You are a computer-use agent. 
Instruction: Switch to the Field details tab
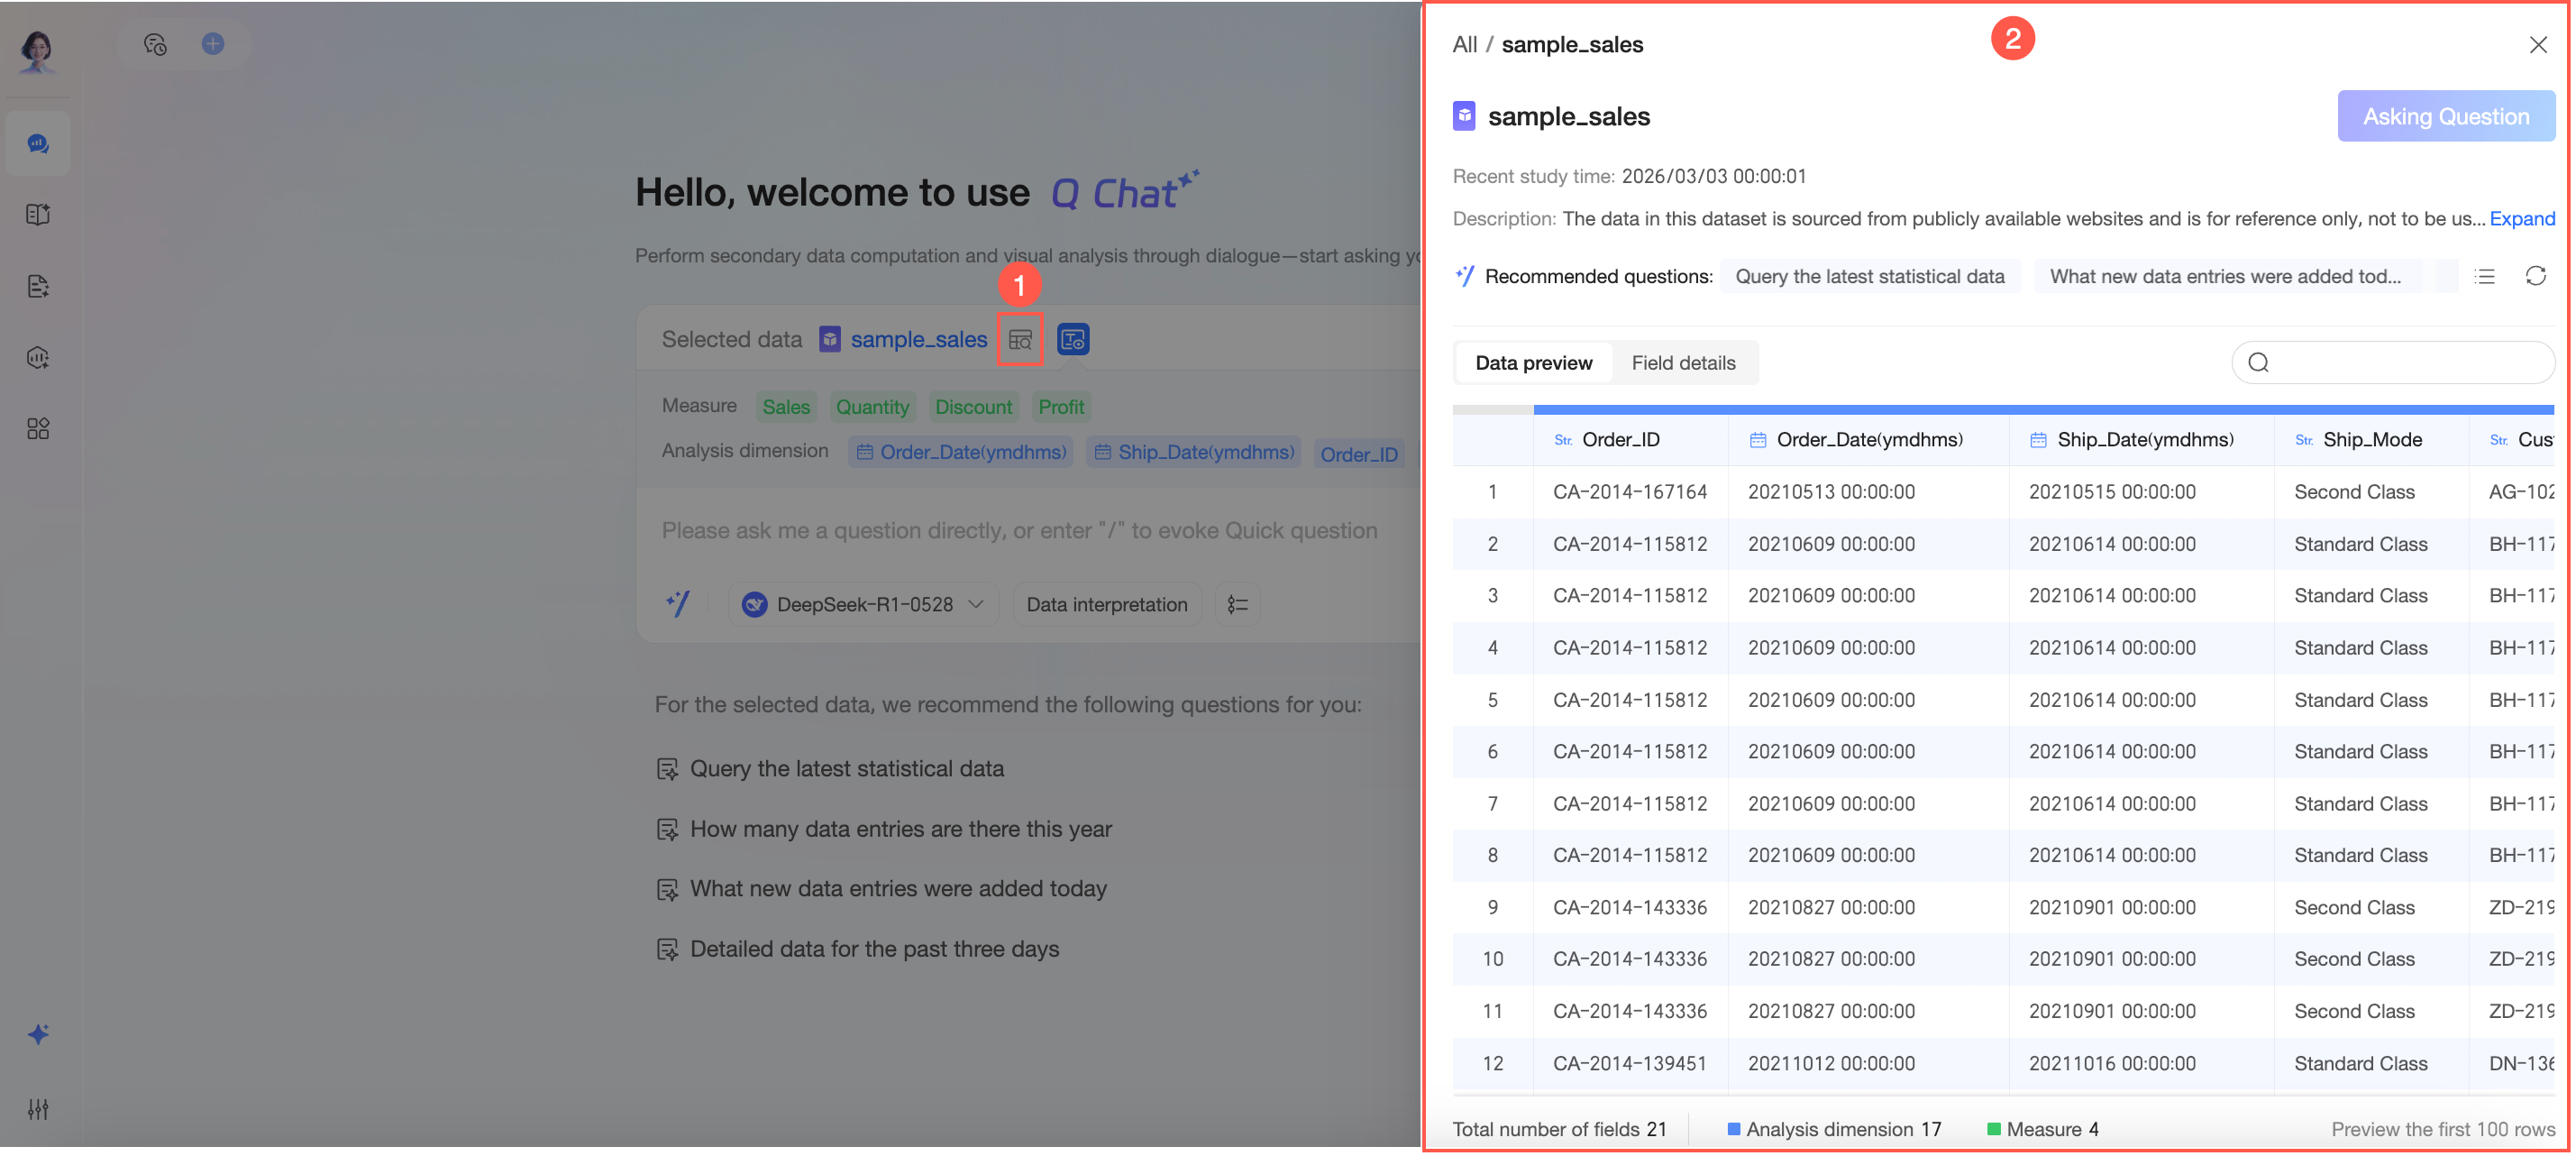click(x=1683, y=363)
